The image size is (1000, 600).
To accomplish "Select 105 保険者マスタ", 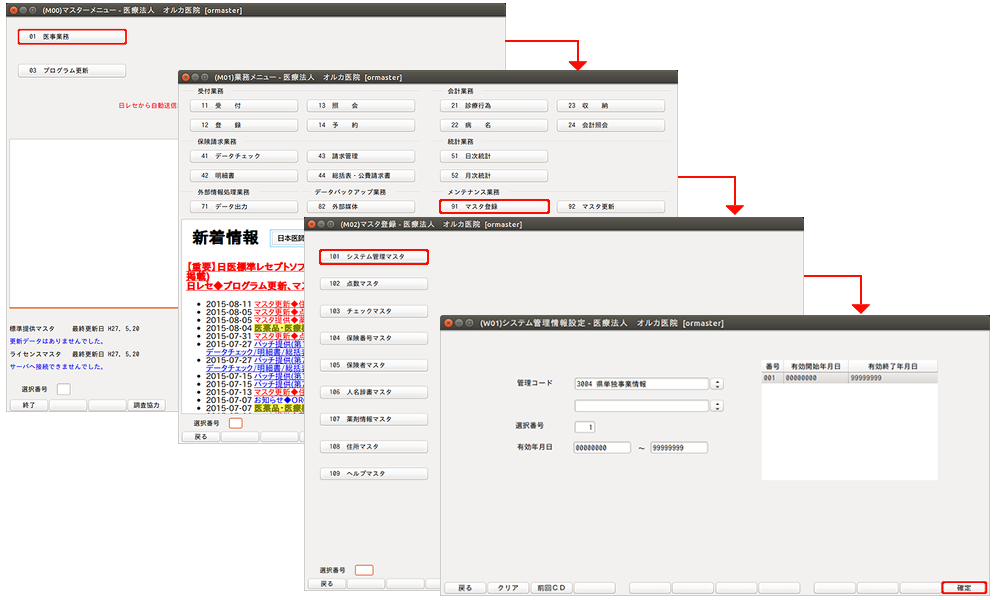I will click(374, 365).
